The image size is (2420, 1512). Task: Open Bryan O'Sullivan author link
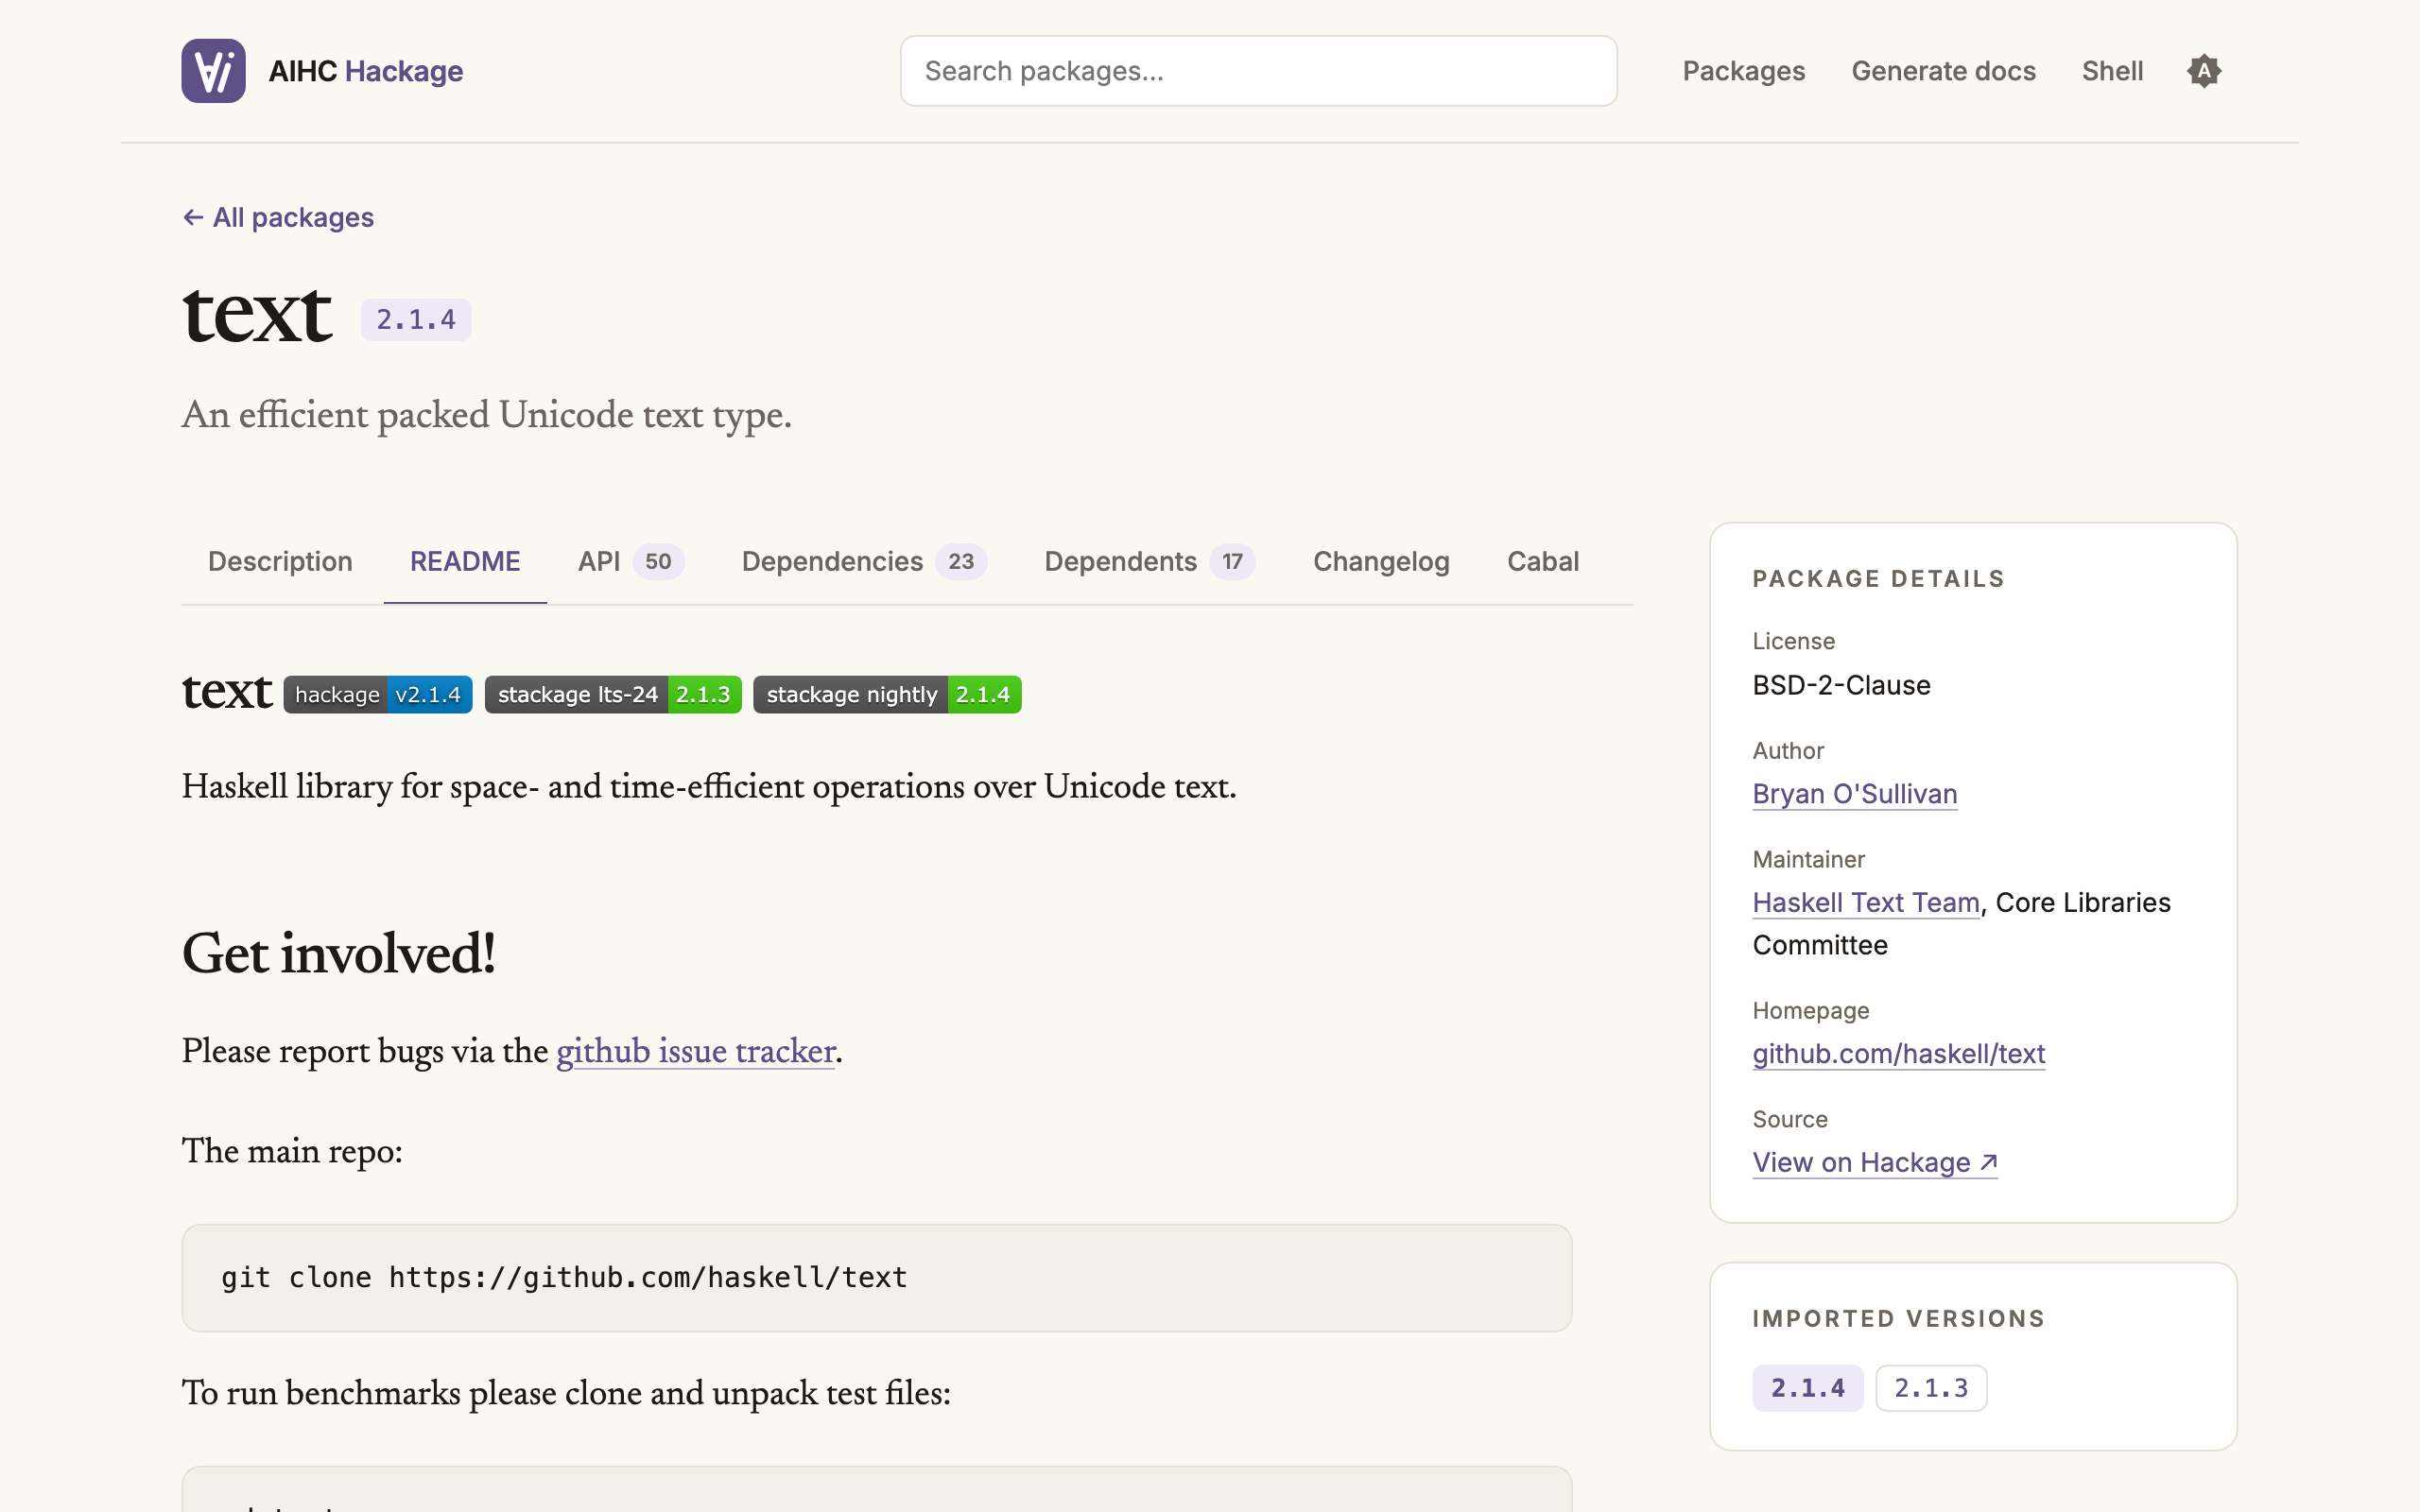[x=1855, y=794]
